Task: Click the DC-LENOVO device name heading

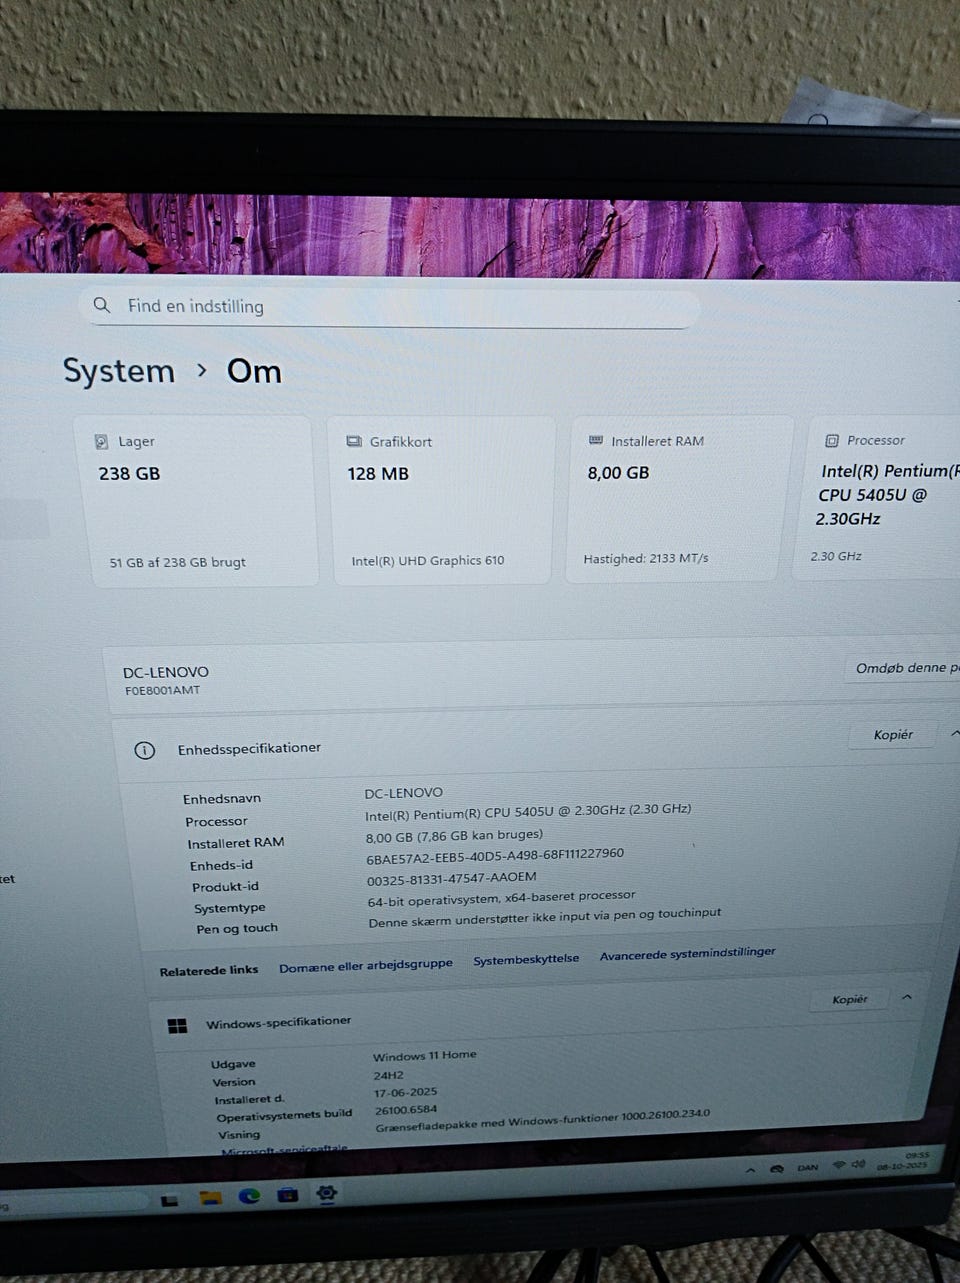Action: point(166,672)
